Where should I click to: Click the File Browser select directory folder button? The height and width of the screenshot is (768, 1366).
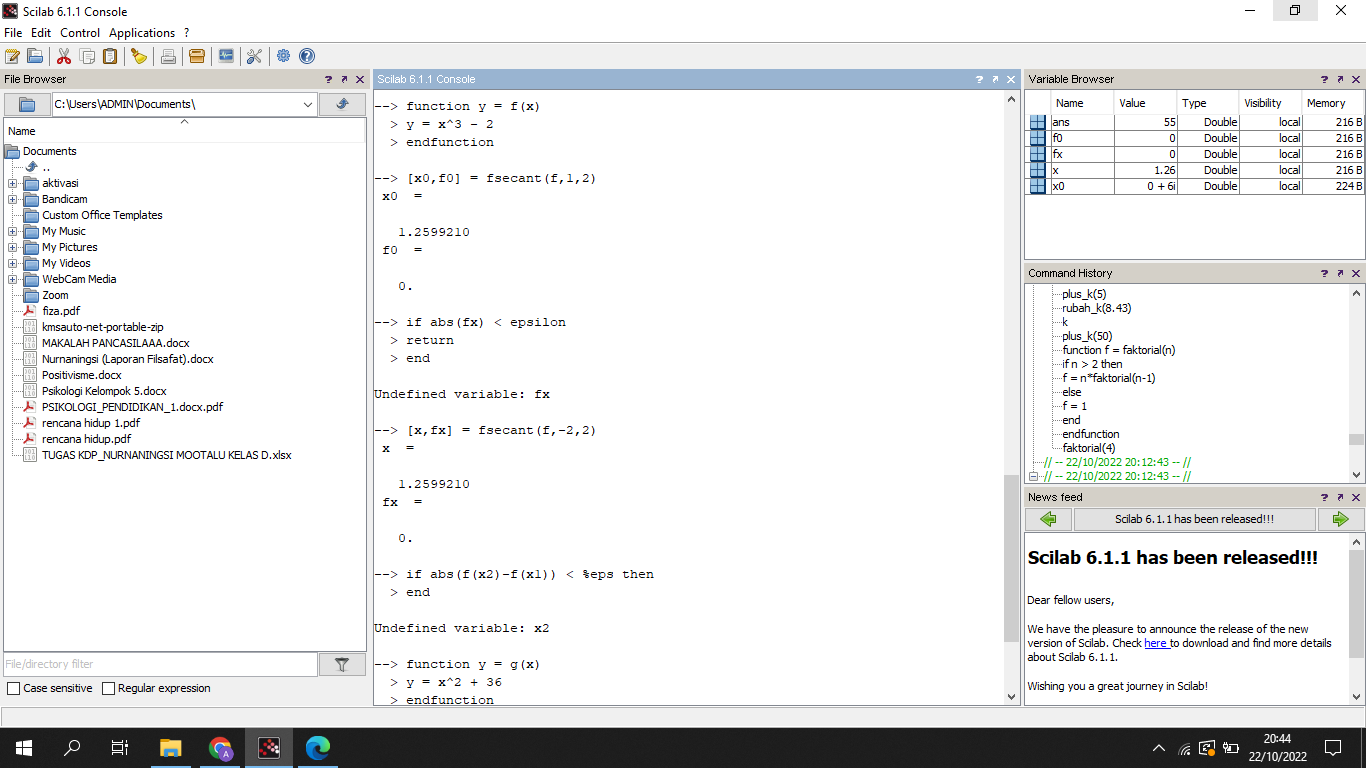[27, 104]
